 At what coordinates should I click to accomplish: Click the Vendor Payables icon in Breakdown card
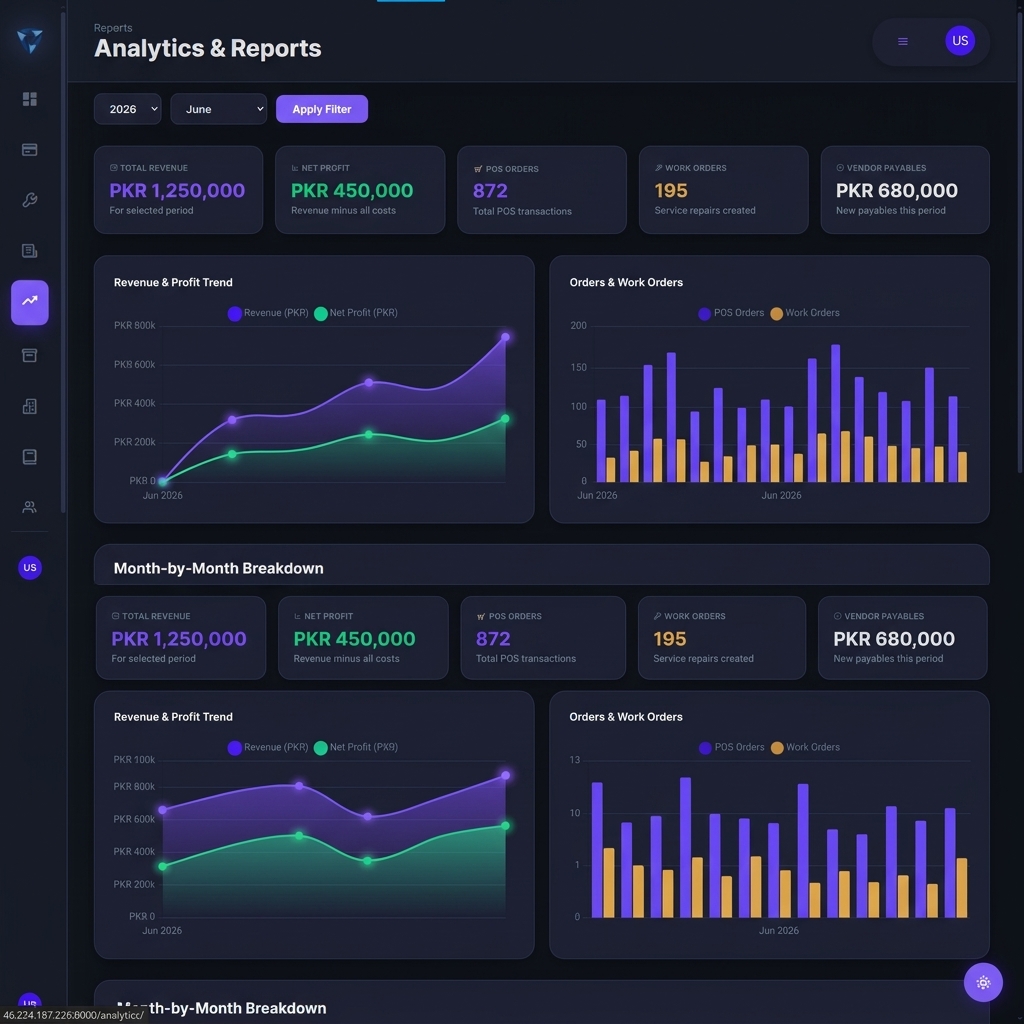click(837, 616)
